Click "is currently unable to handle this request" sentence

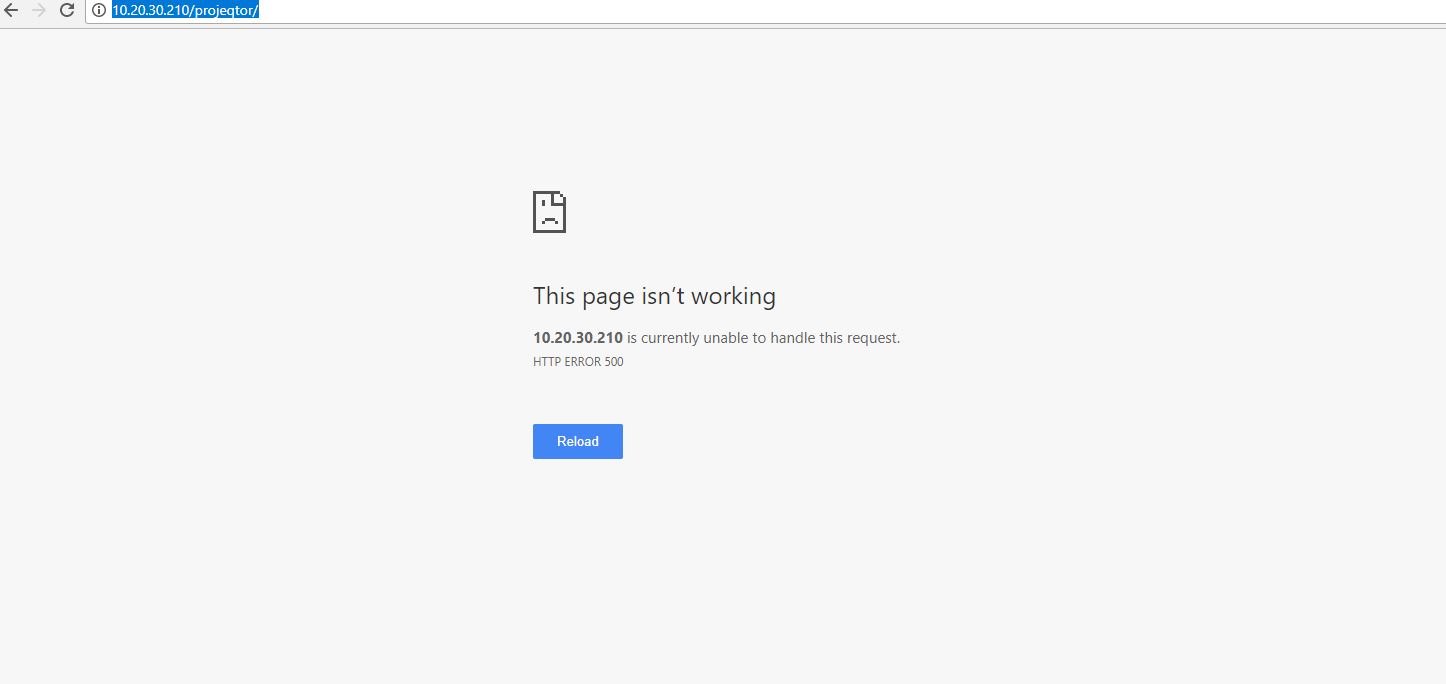pyautogui.click(x=764, y=338)
